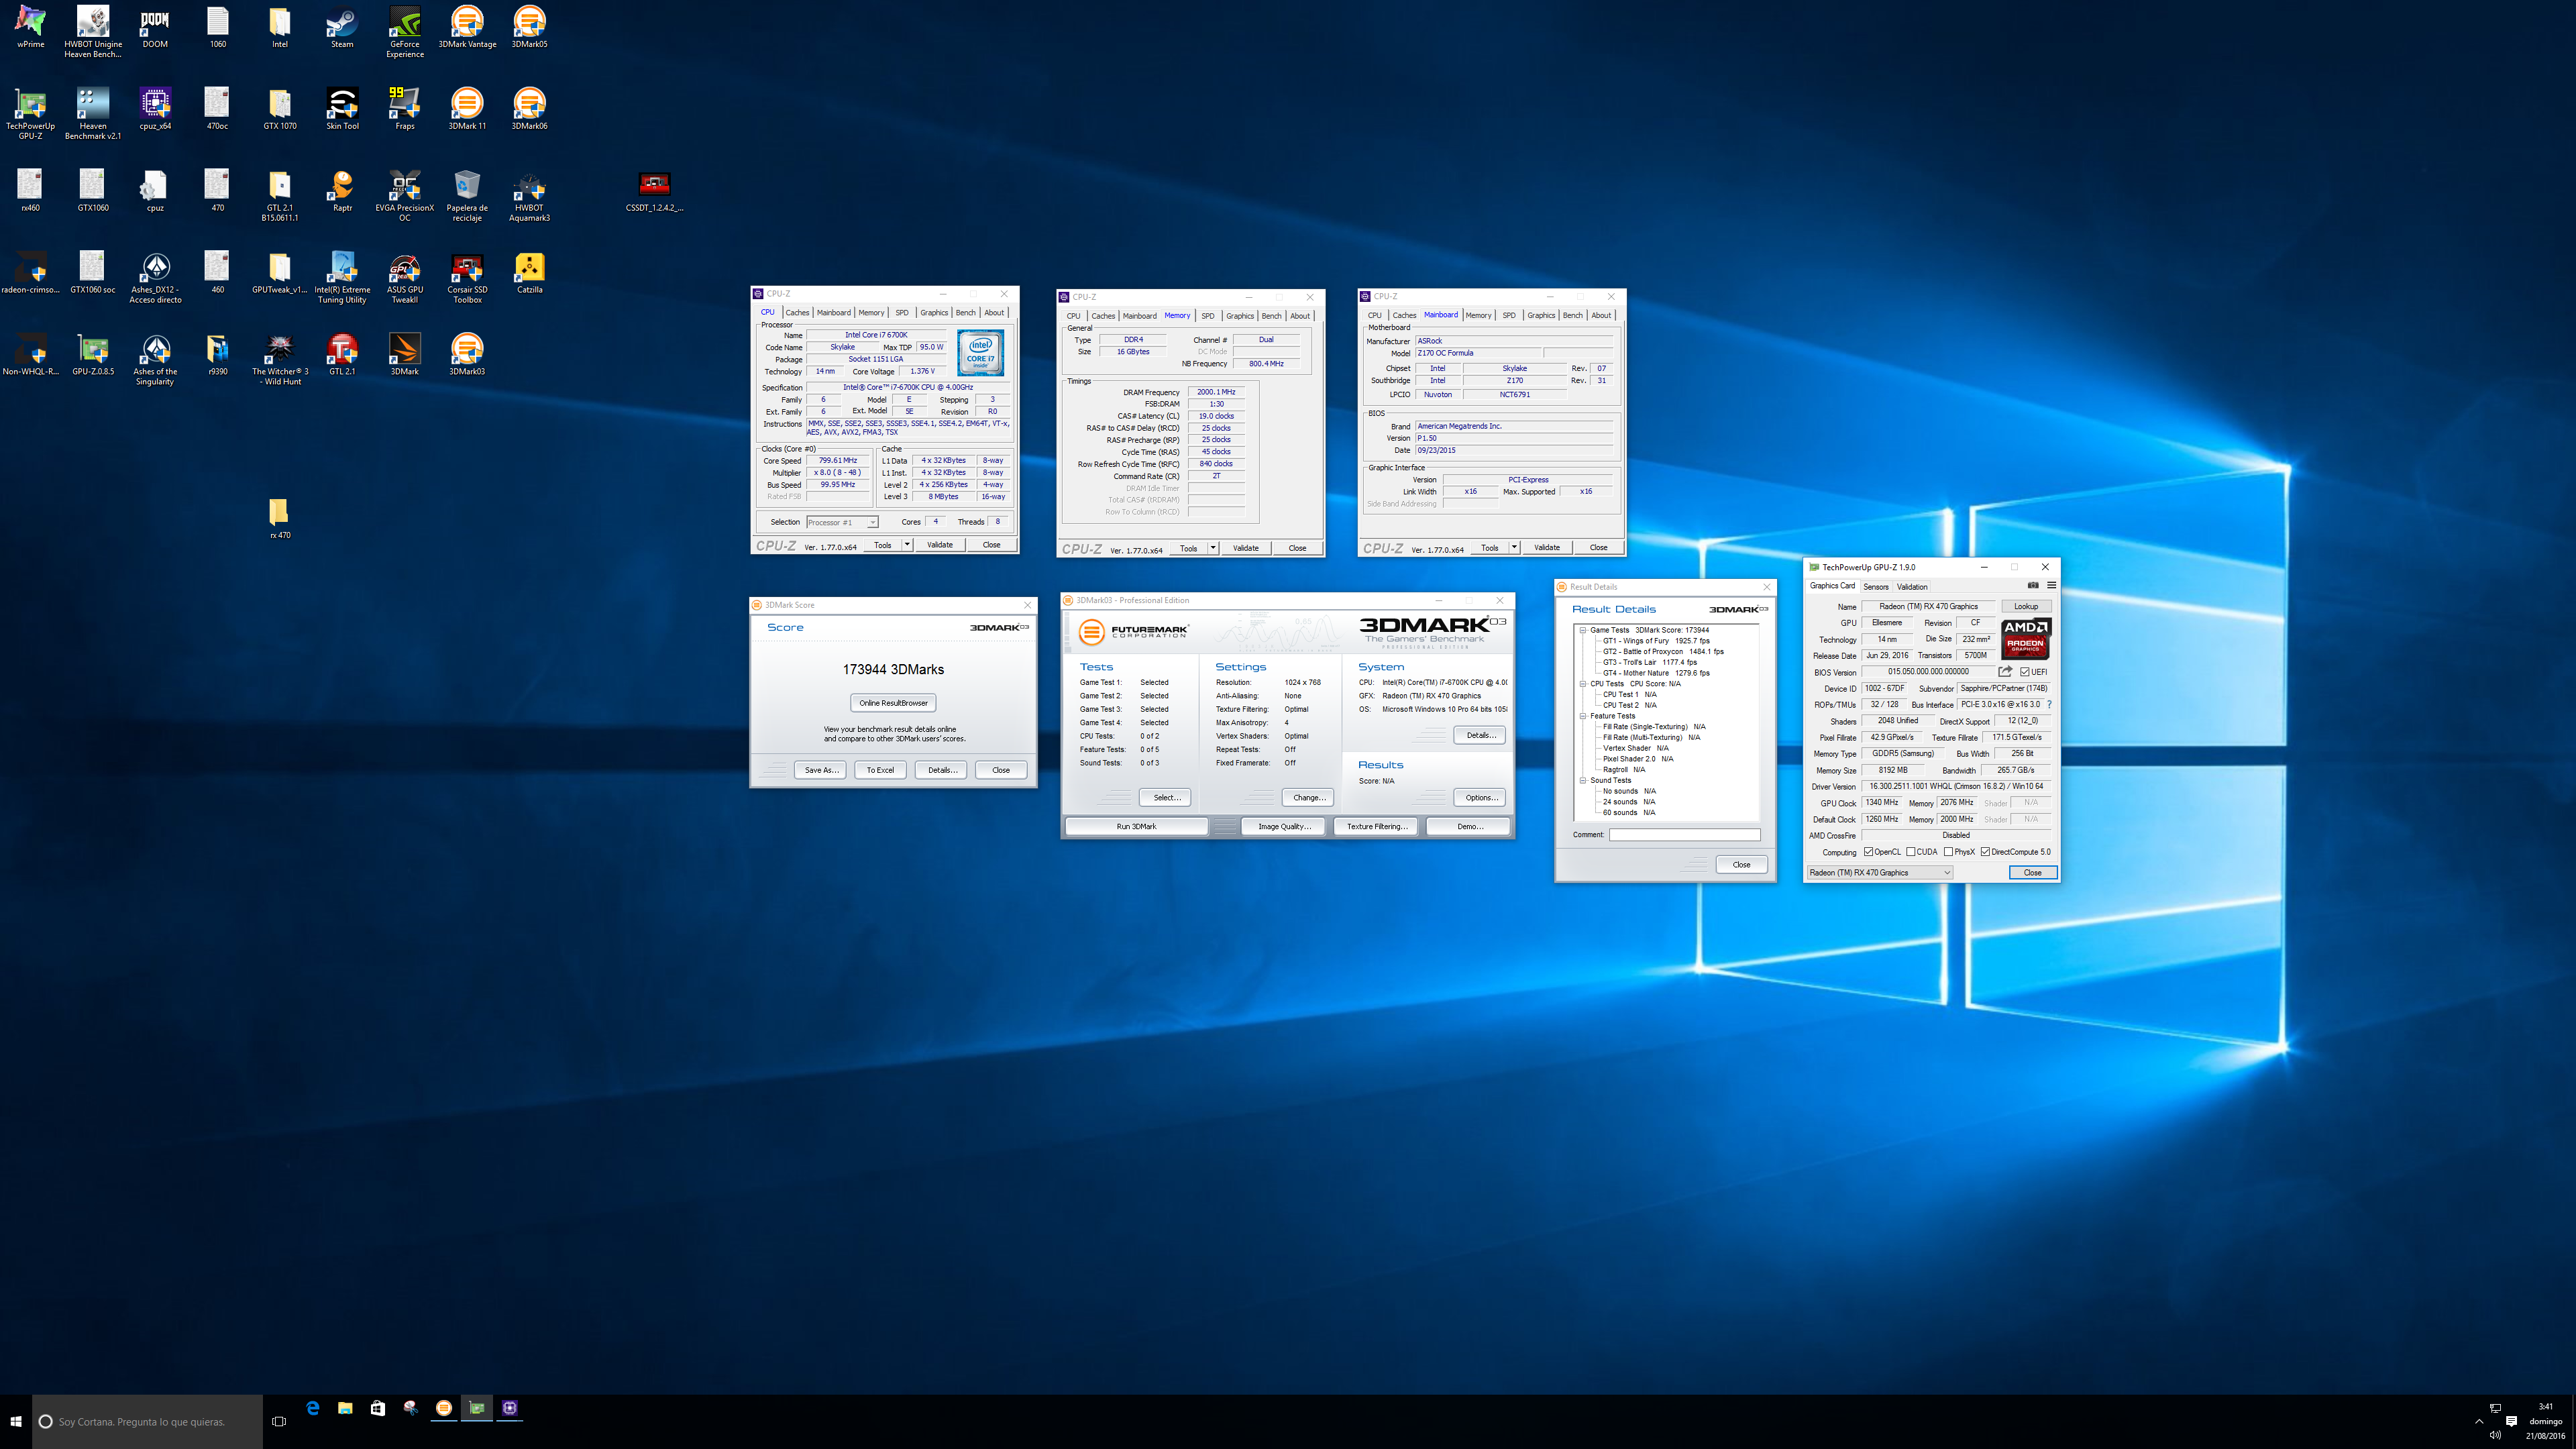Click Save As in 3DMark Score window

coord(821,770)
